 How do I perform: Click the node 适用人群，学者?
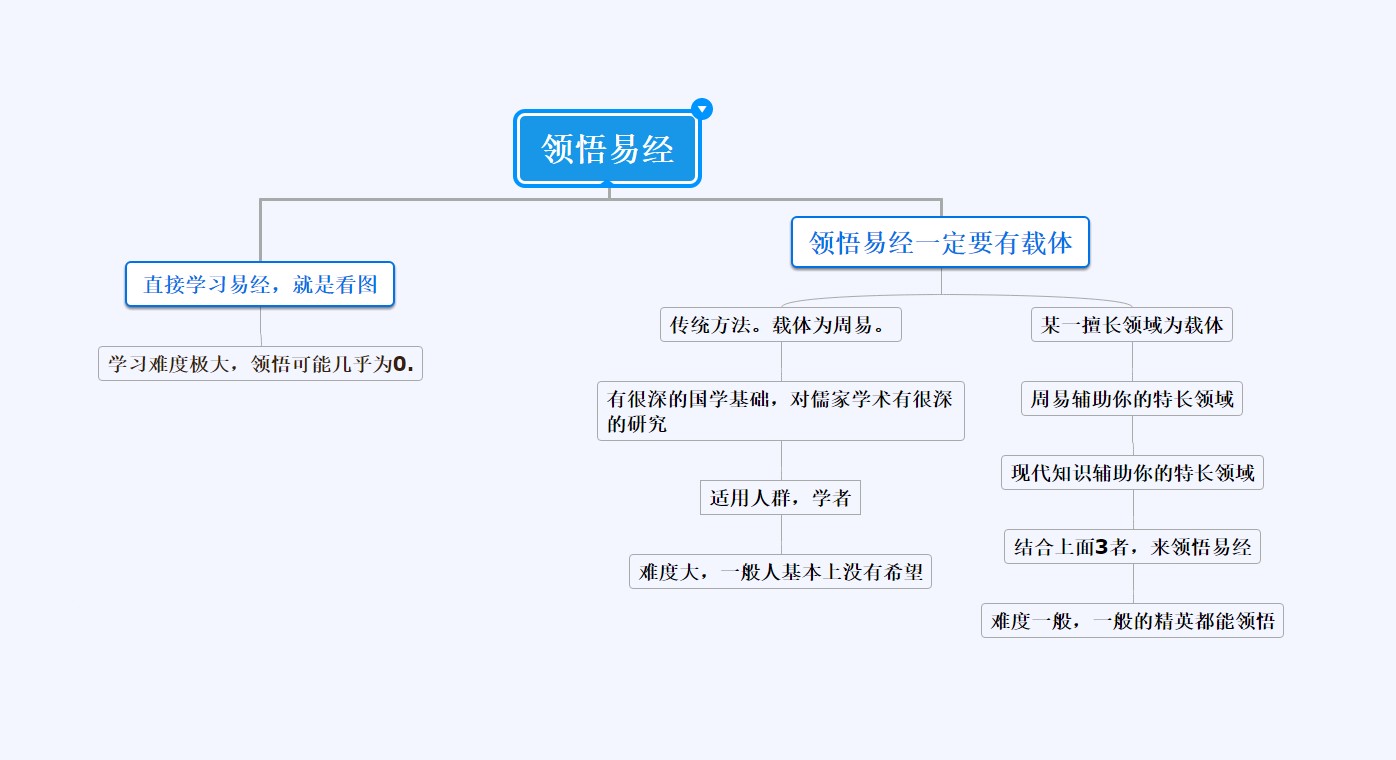point(780,498)
